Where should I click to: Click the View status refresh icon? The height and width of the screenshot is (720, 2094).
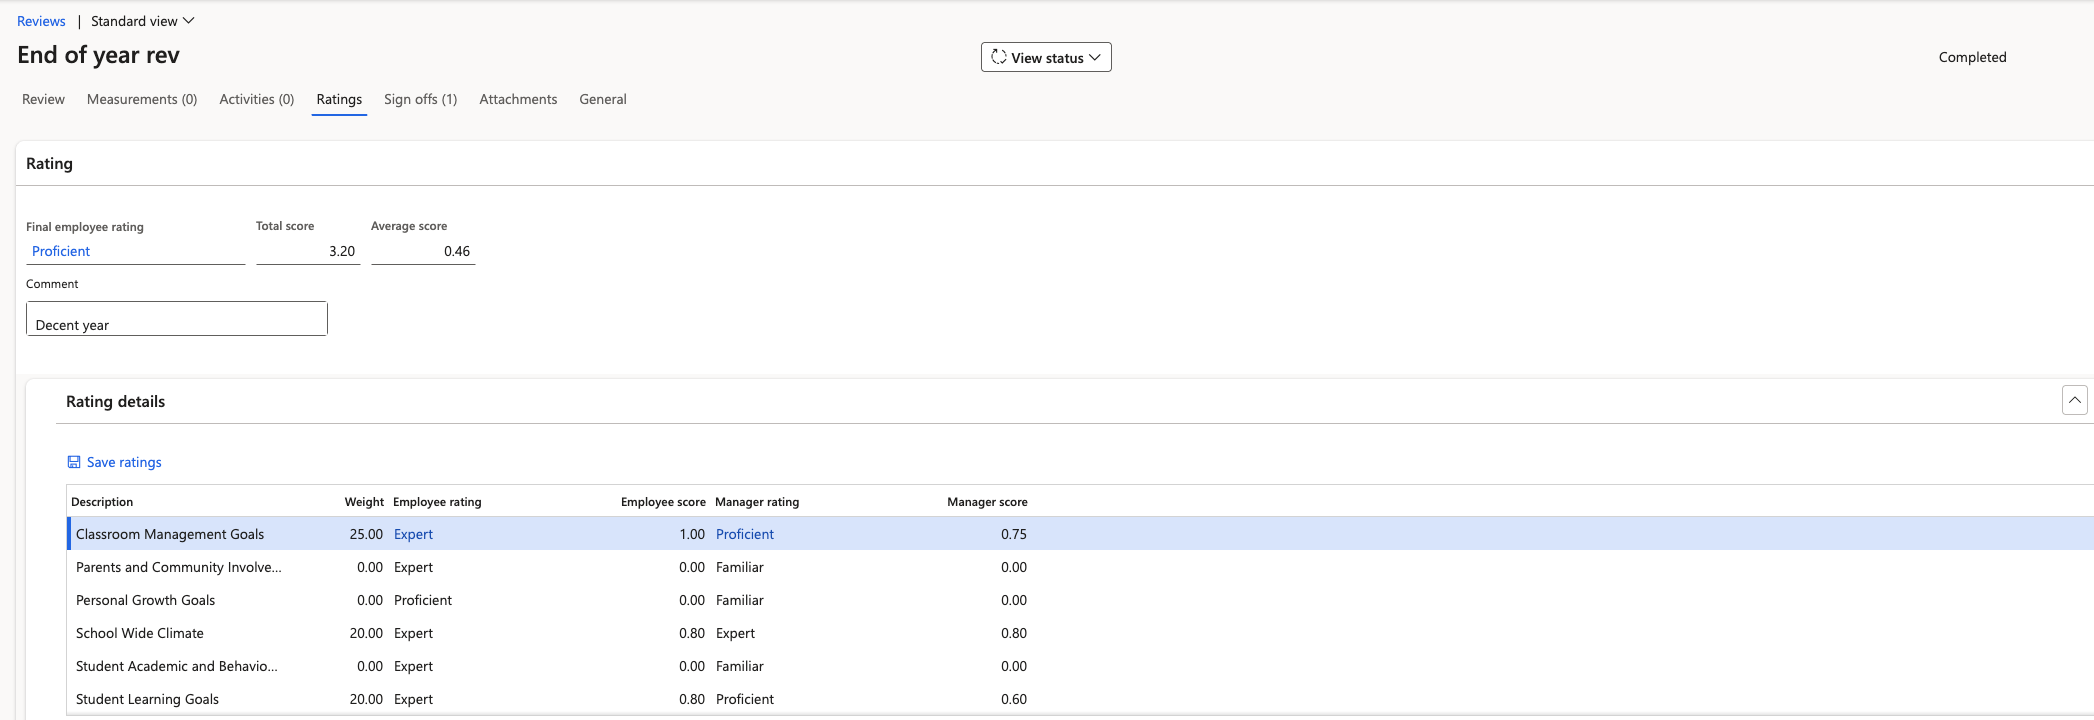[x=998, y=57]
